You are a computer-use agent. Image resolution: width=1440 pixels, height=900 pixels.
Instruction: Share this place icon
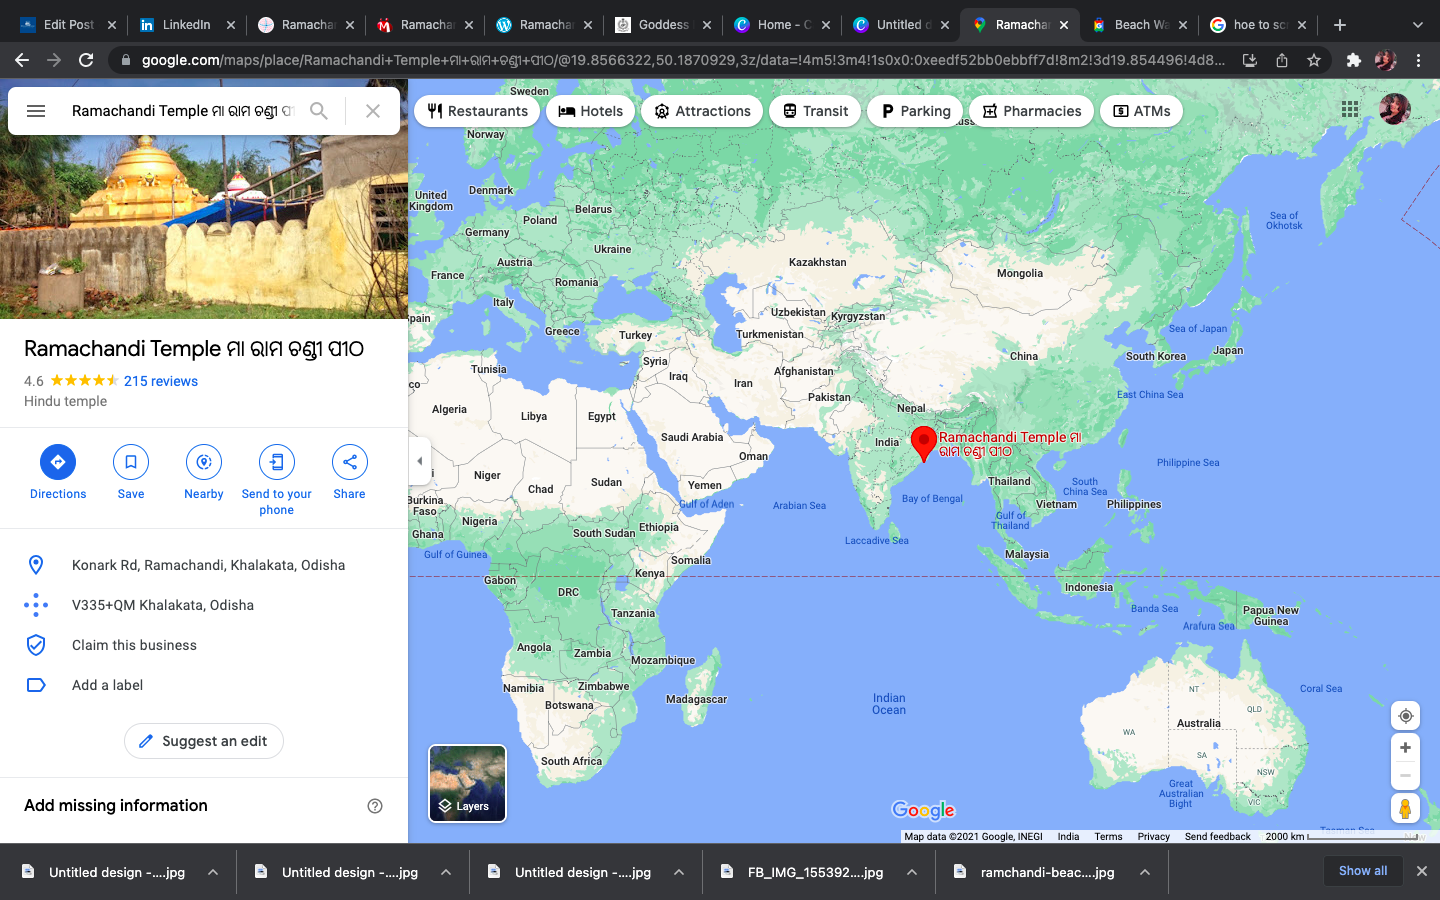[350, 462]
